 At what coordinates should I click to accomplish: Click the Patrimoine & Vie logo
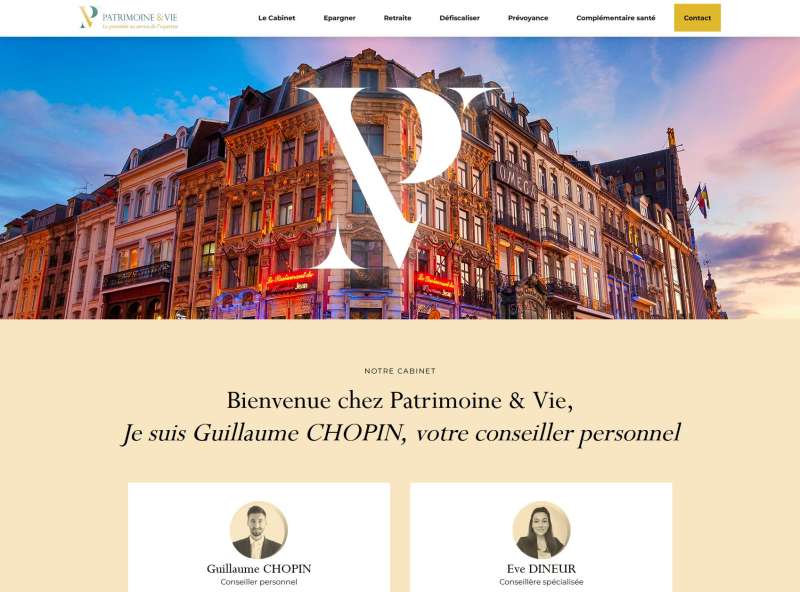129,17
